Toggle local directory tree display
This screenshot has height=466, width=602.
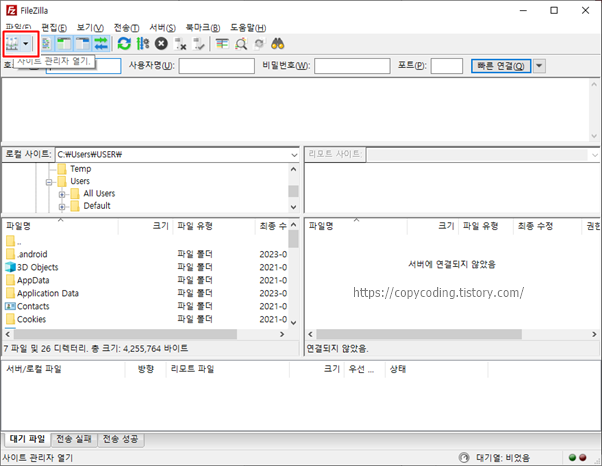pyautogui.click(x=64, y=44)
